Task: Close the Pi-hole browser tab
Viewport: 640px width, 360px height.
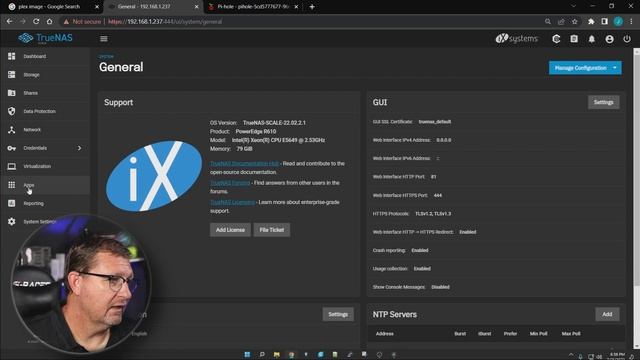Action: 296,7
